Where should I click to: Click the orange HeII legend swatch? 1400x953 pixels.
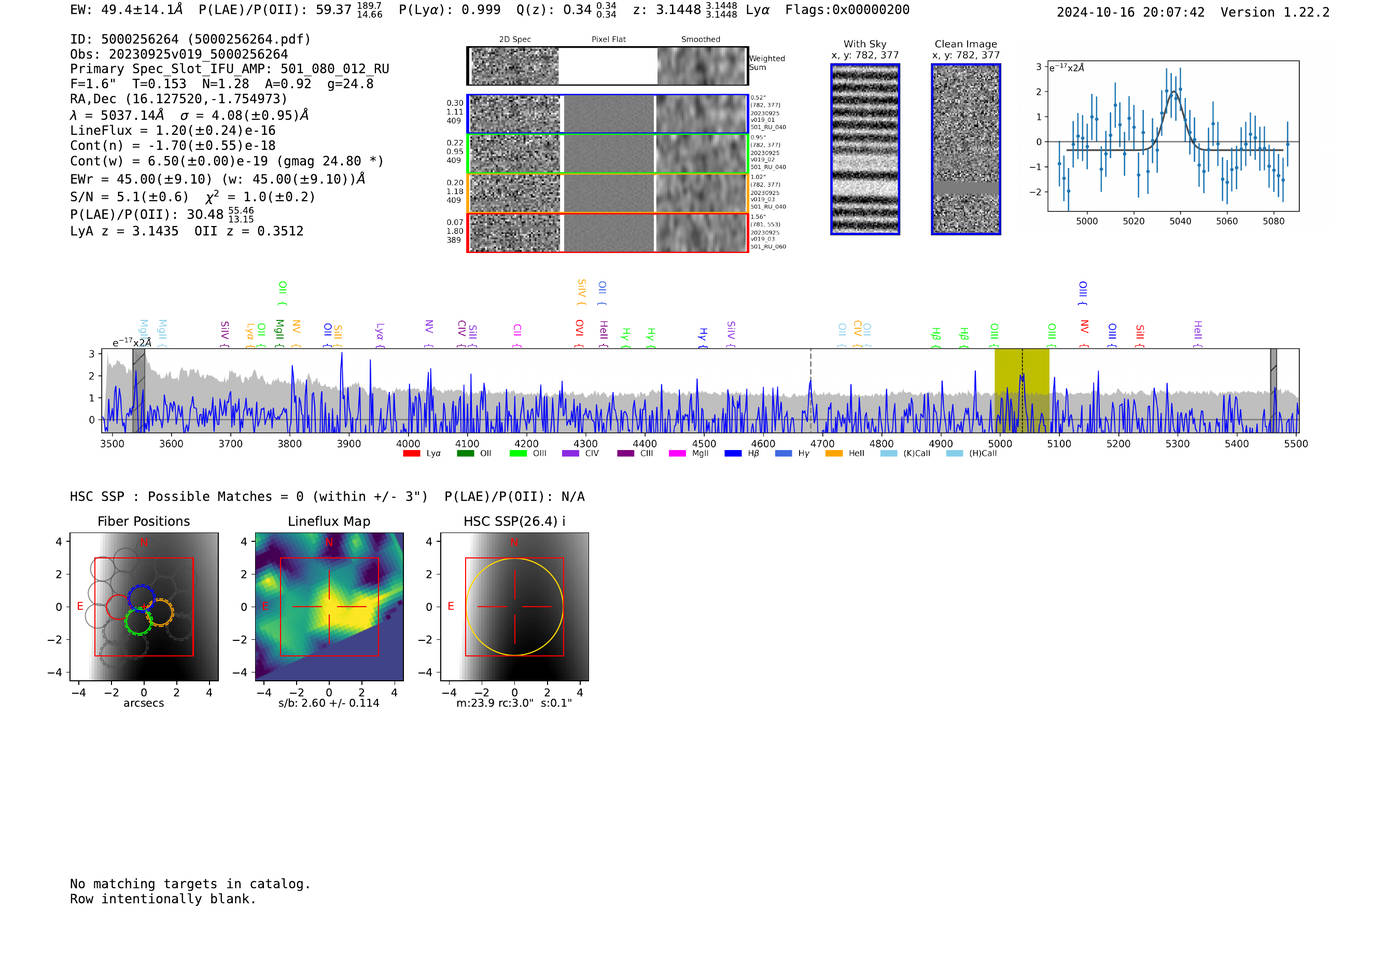click(x=834, y=454)
